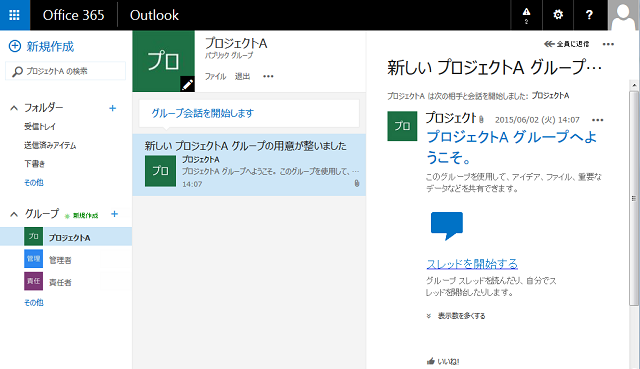640x369 pixels.
Task: Open the 送信済みアイテム folder
Action: click(50, 145)
